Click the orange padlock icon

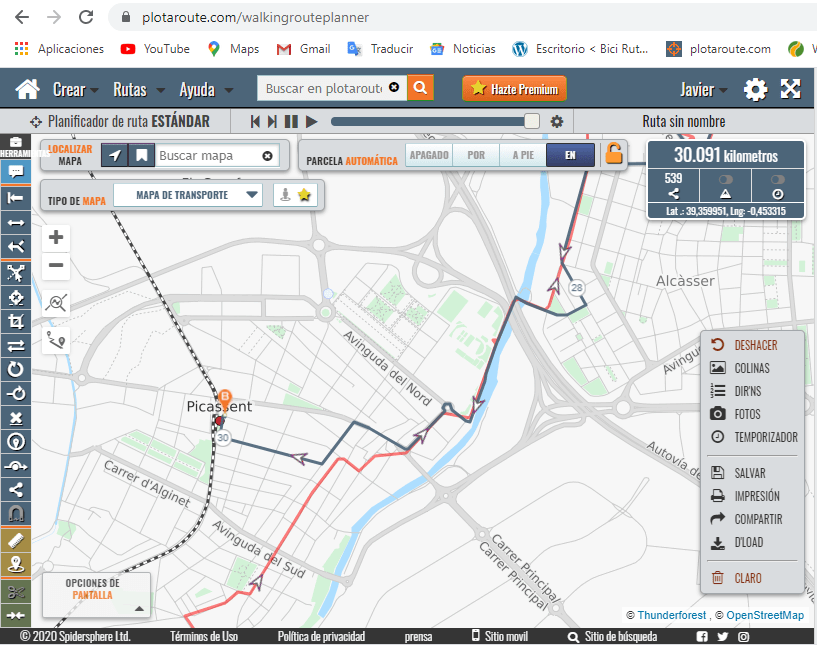tap(613, 154)
